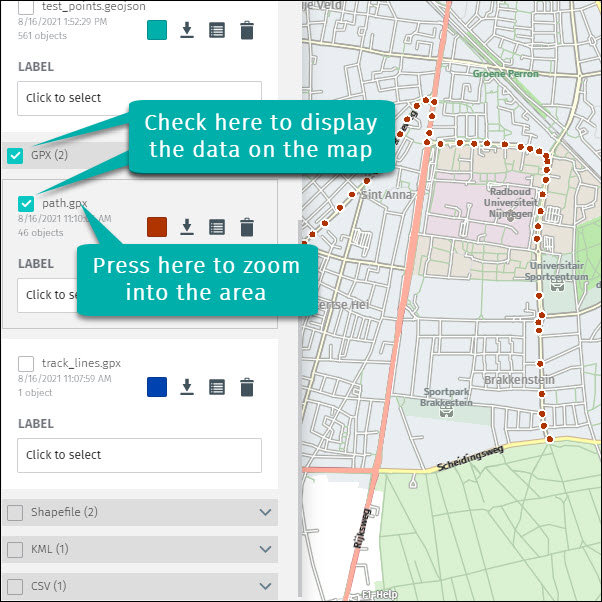This screenshot has width=602, height=602.
Task: Check the track_lines.gpx layer checkbox
Action: pos(26,364)
